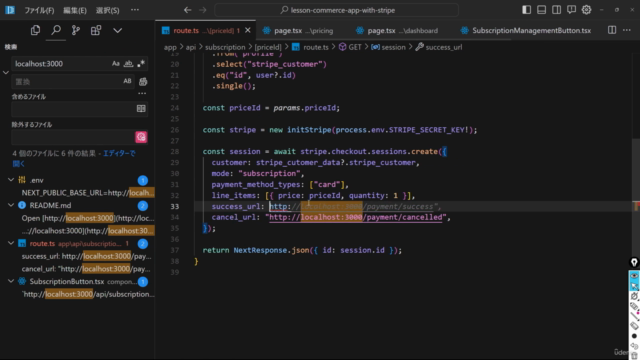
Task: Open the cancel_url localhost link in code
Action: pyautogui.click(x=356, y=217)
